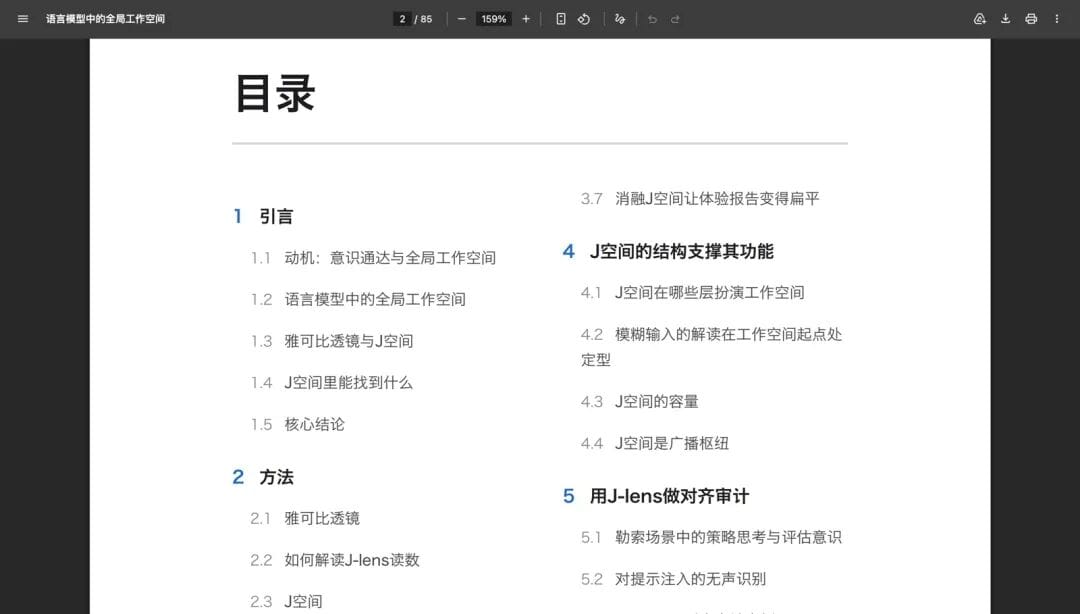Open TOC link 1.1 动机：意识通达与全局工作空间
The width and height of the screenshot is (1080, 614).
(x=373, y=258)
